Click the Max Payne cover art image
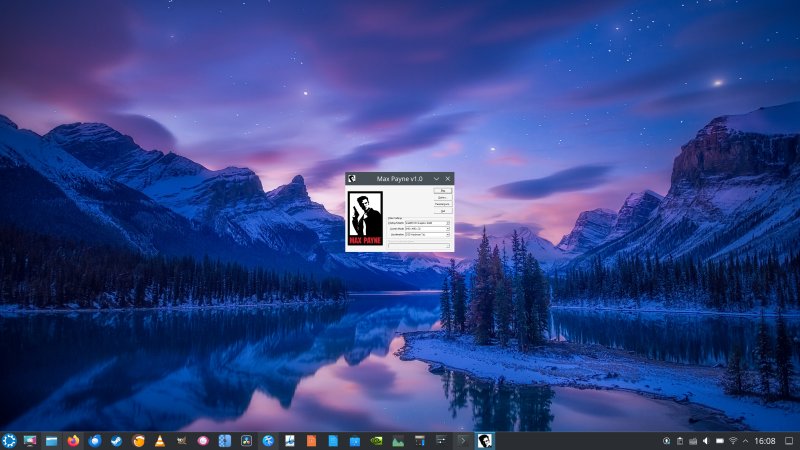Screen dimensions: 800x450 pyautogui.click(x=365, y=218)
